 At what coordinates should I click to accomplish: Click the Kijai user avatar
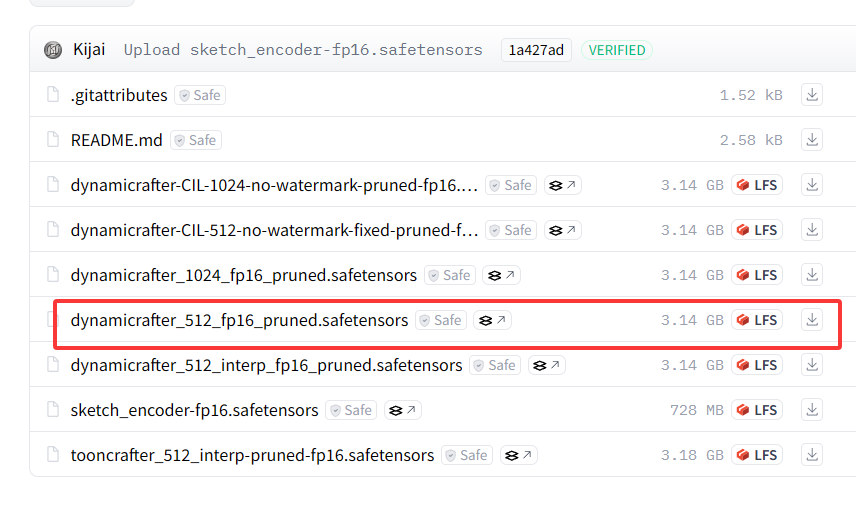(x=53, y=50)
